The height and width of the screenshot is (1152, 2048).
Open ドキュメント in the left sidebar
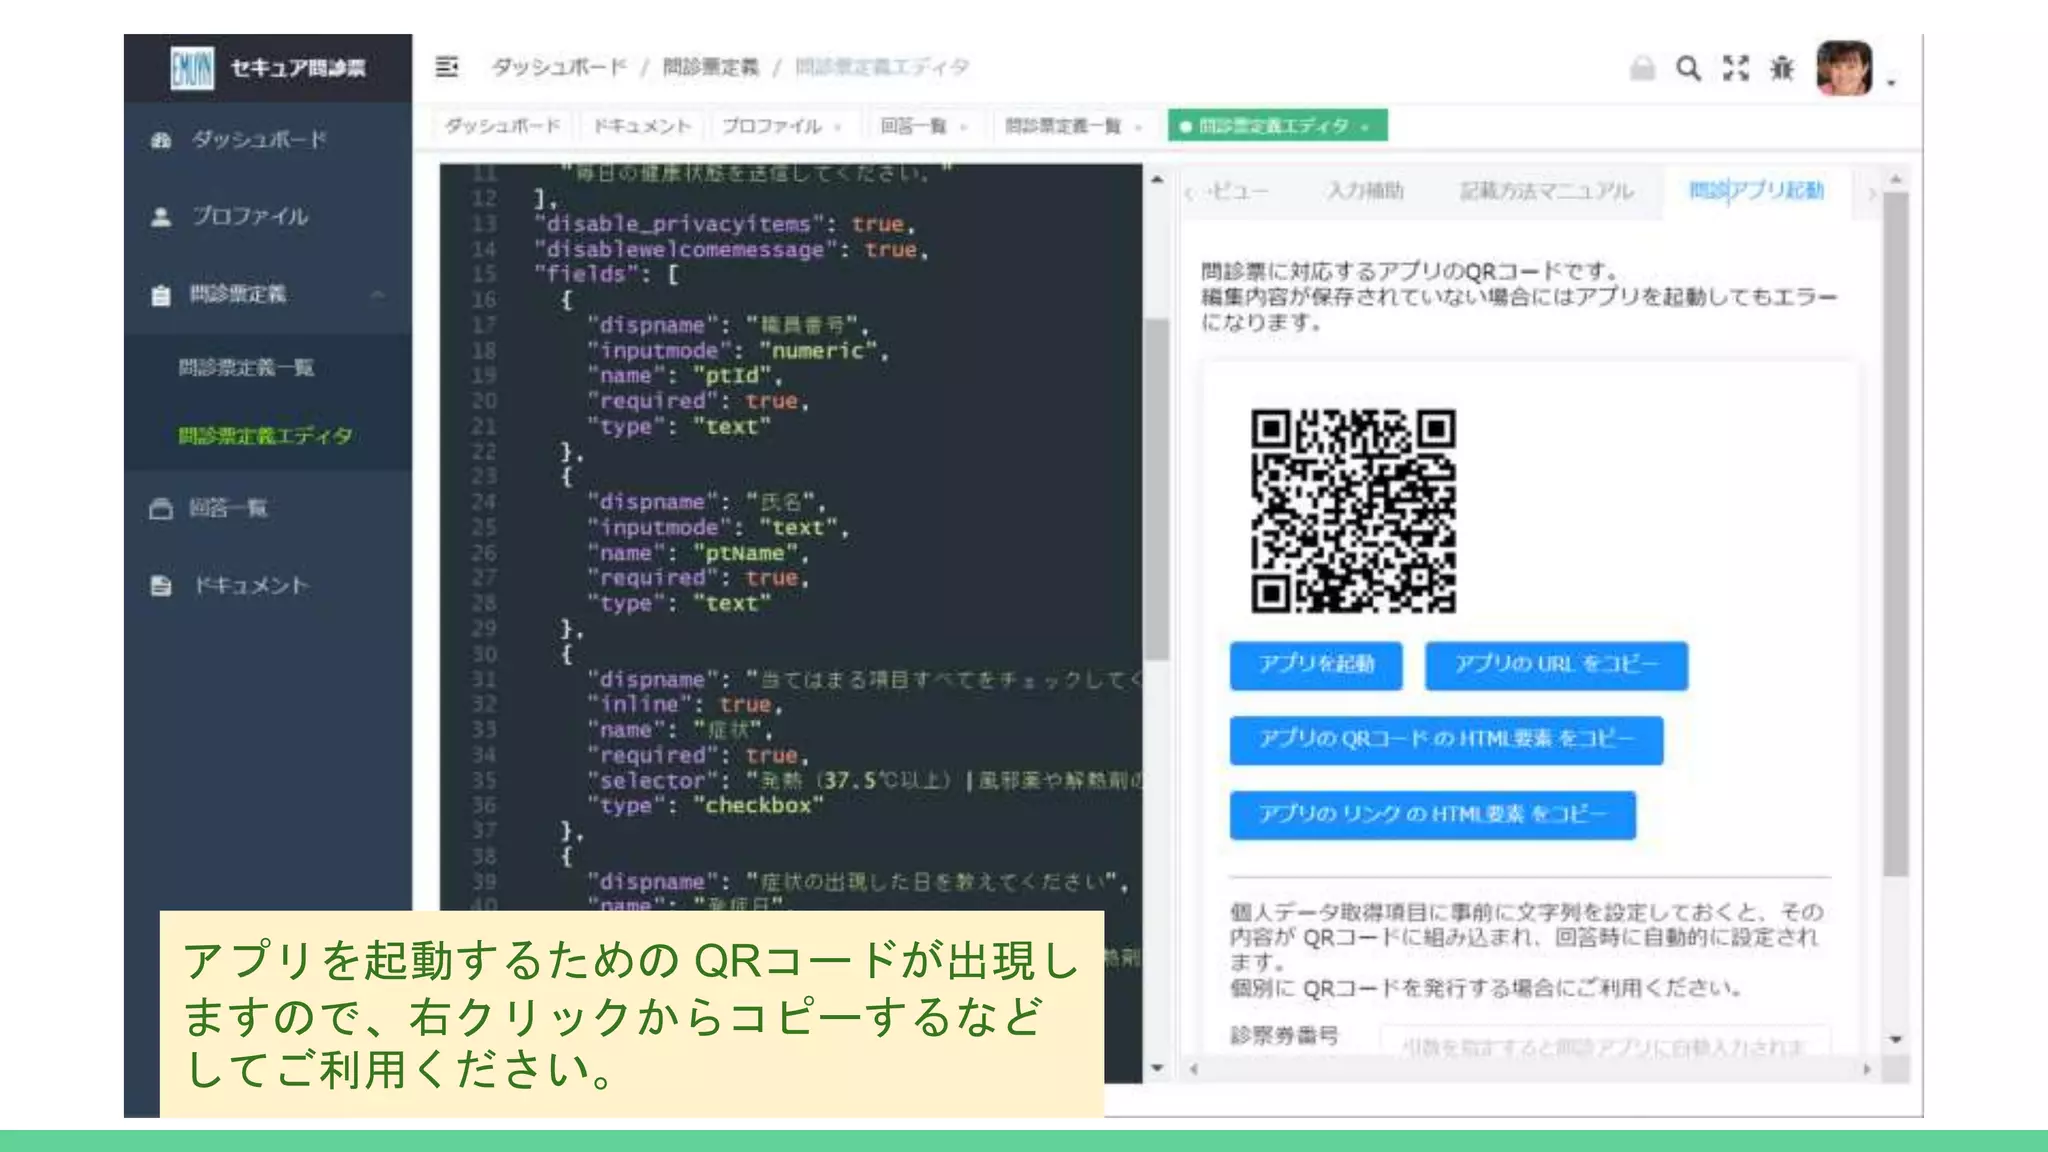(x=268, y=585)
